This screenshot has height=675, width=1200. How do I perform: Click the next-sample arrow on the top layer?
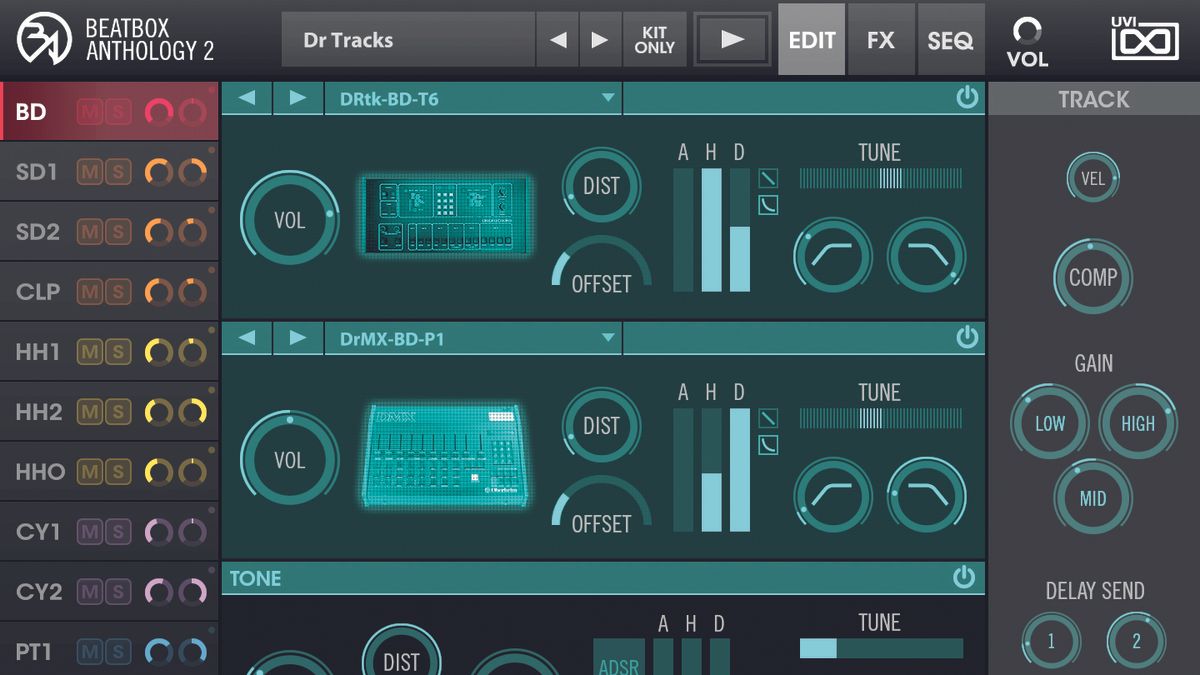(297, 99)
